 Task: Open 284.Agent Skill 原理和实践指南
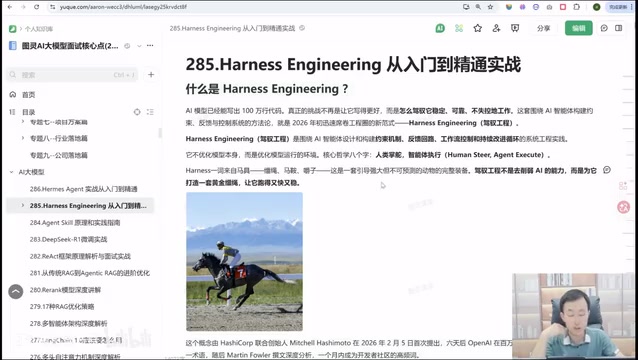point(75,223)
